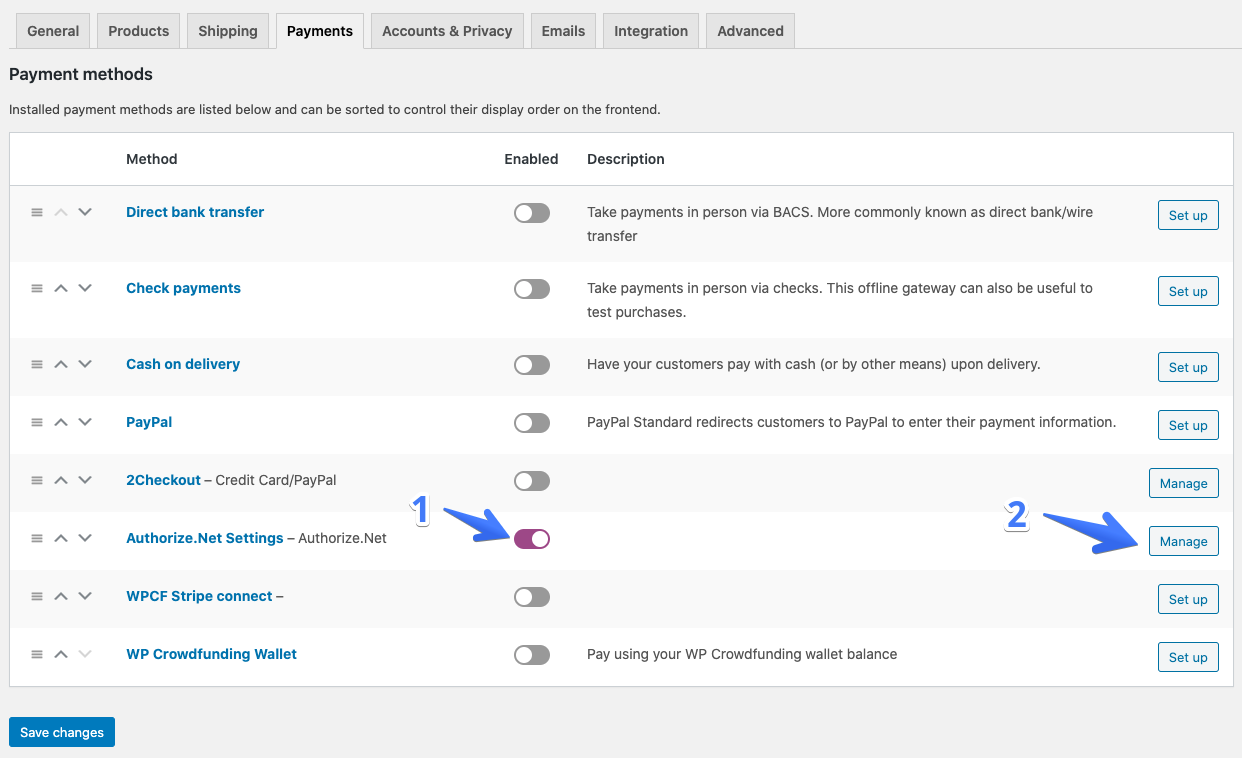
Task: Click the Enabled column header
Action: tap(531, 159)
